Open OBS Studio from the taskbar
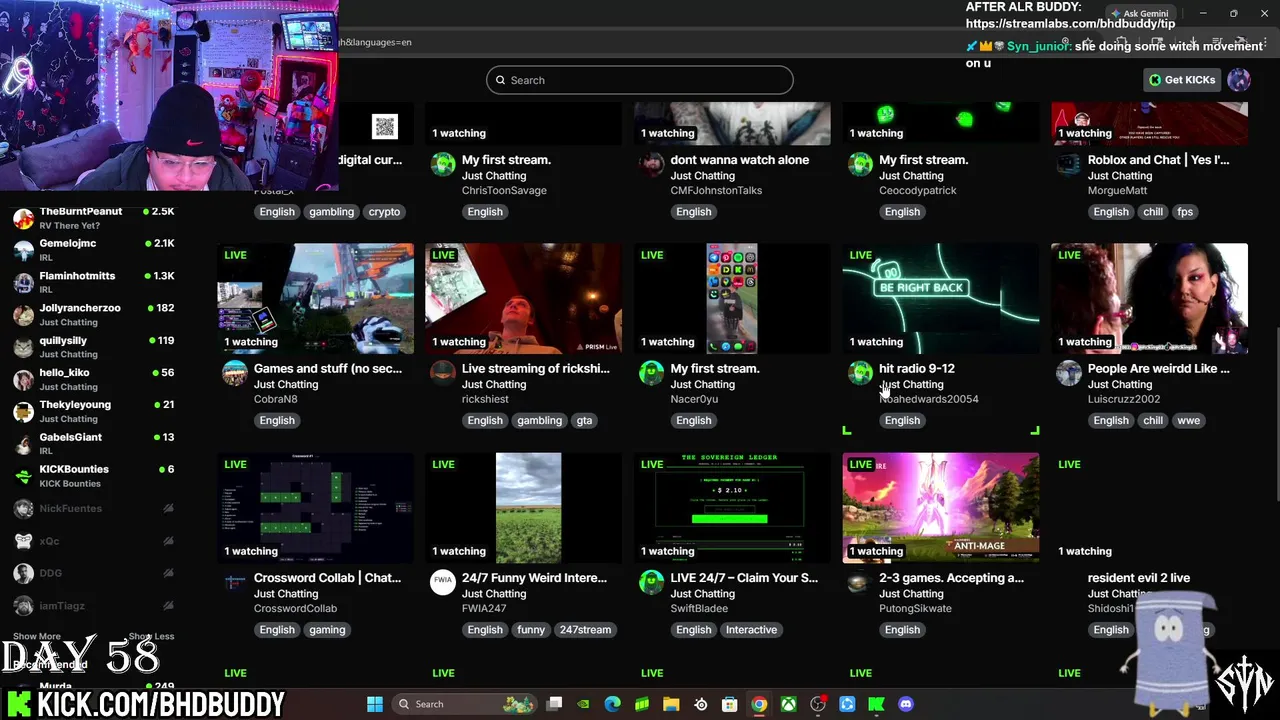 (818, 704)
